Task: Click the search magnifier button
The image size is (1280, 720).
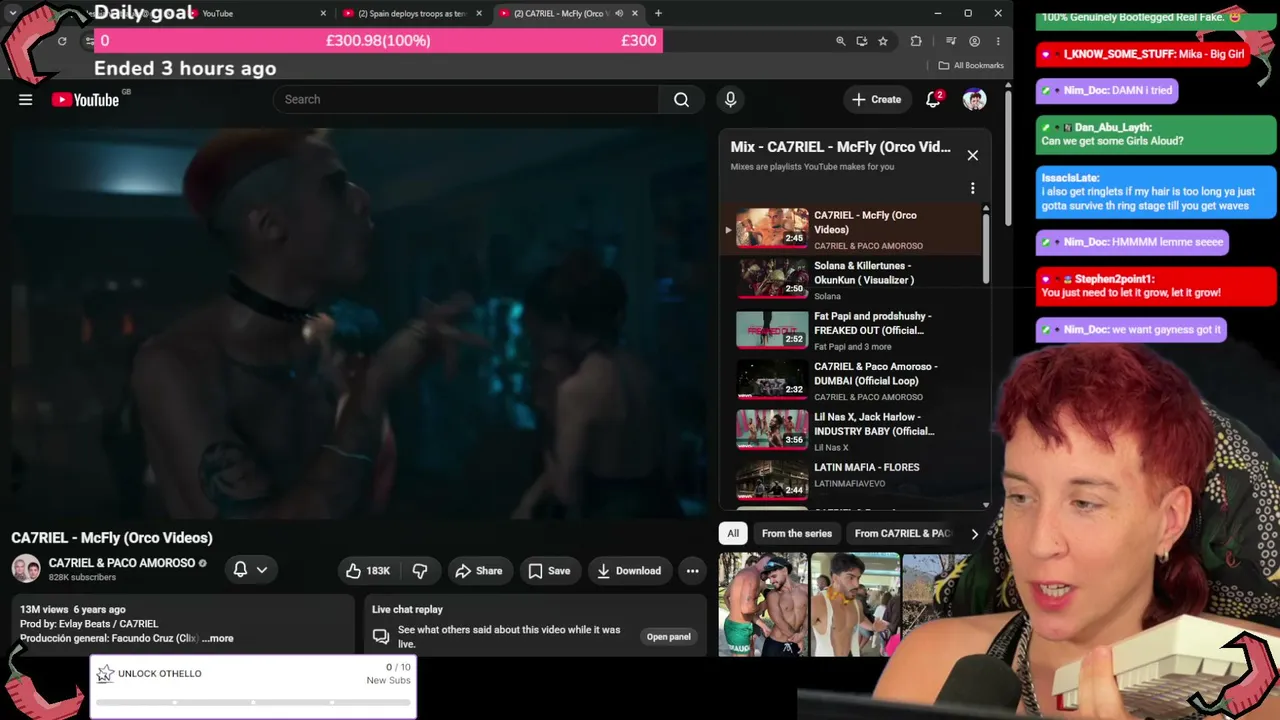Action: point(681,99)
